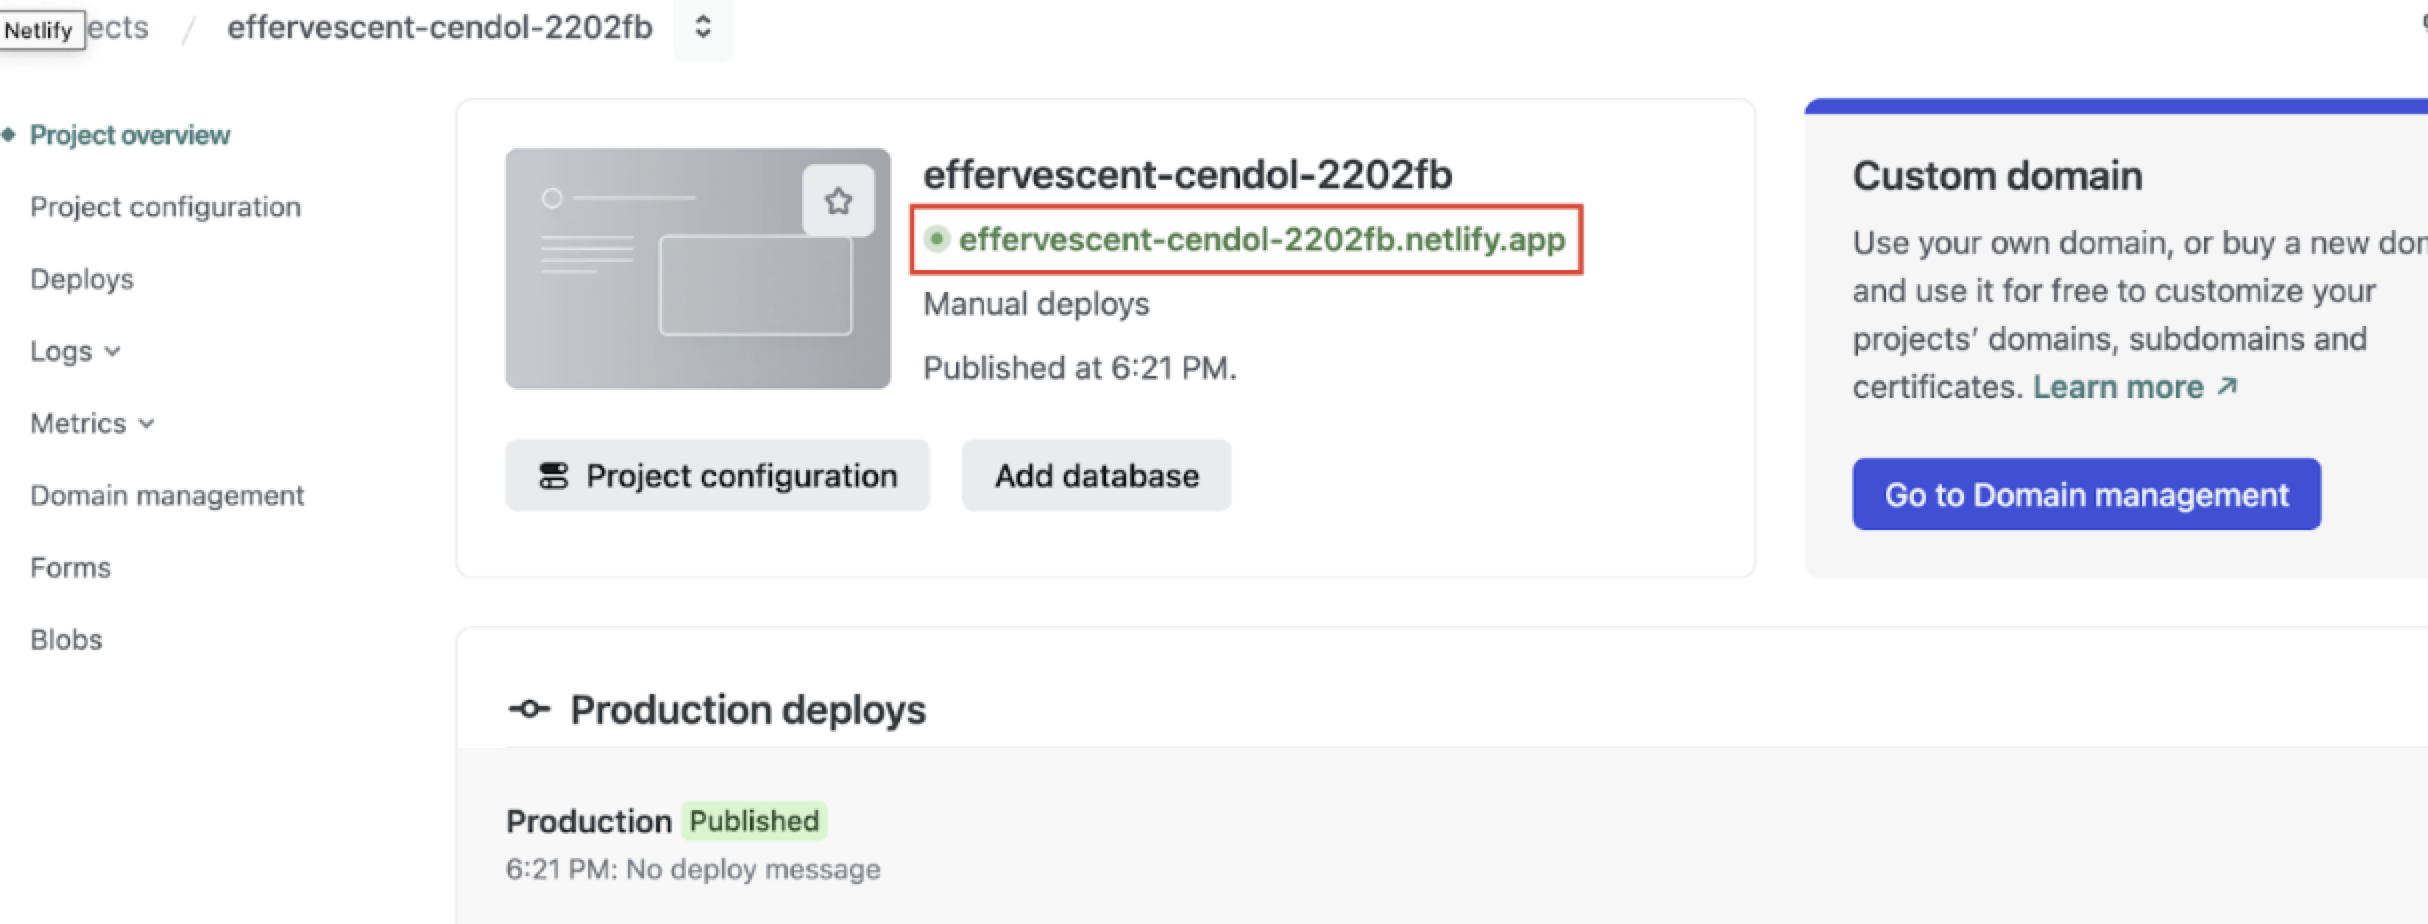The height and width of the screenshot is (924, 2428).
Task: Favorite the project with the star icon
Action: pyautogui.click(x=838, y=201)
